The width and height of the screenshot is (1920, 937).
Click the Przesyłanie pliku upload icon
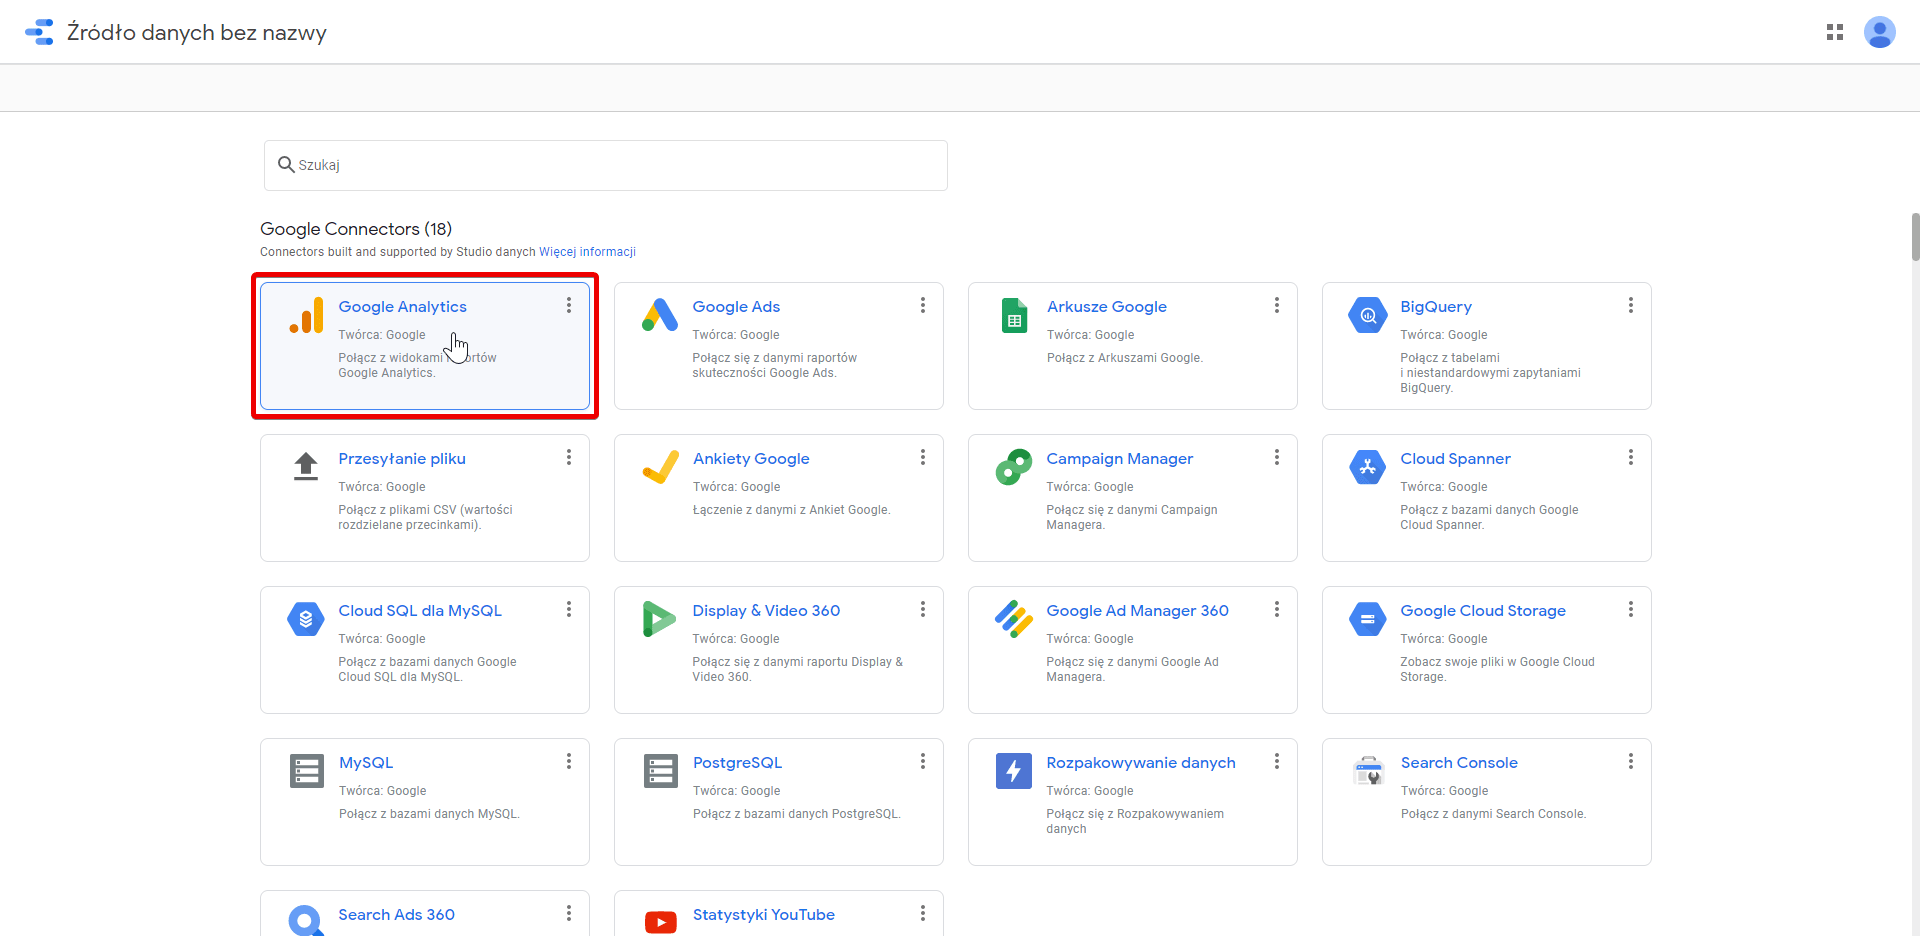point(306,466)
